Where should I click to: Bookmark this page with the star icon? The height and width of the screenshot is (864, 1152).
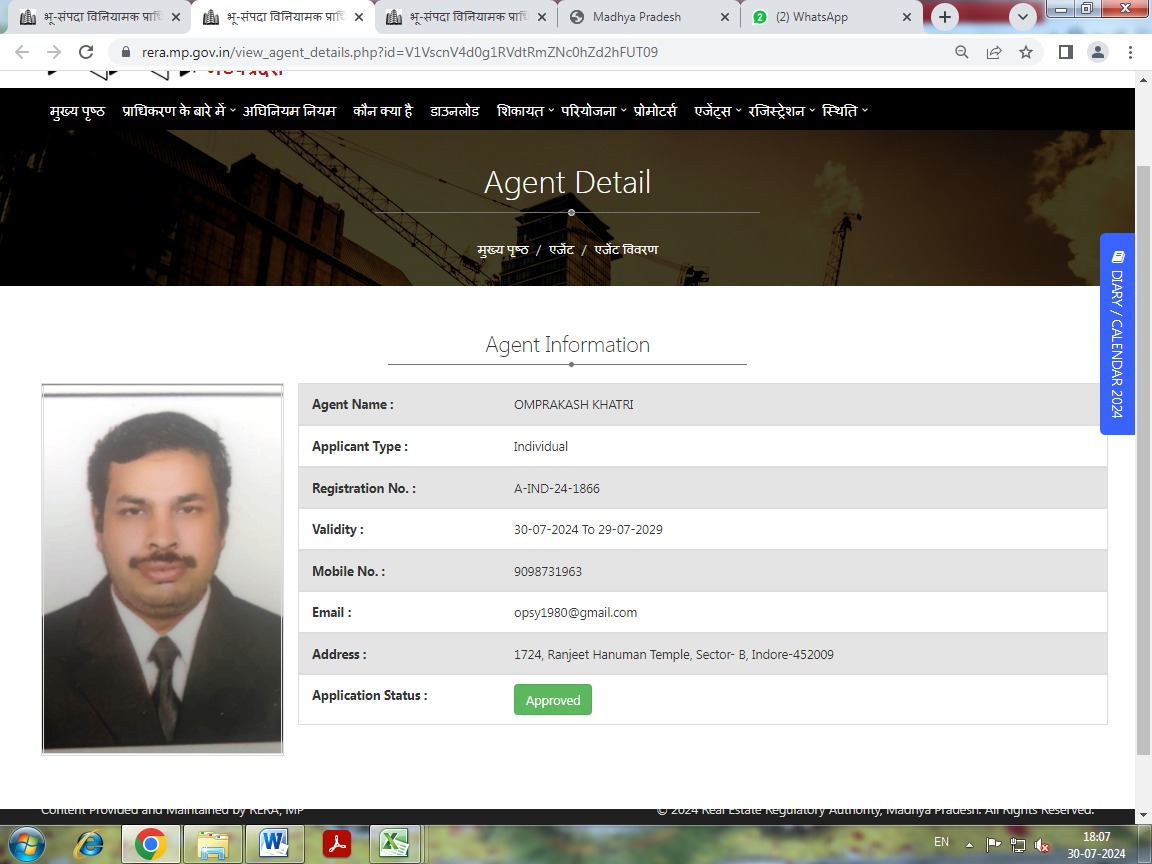point(1026,52)
